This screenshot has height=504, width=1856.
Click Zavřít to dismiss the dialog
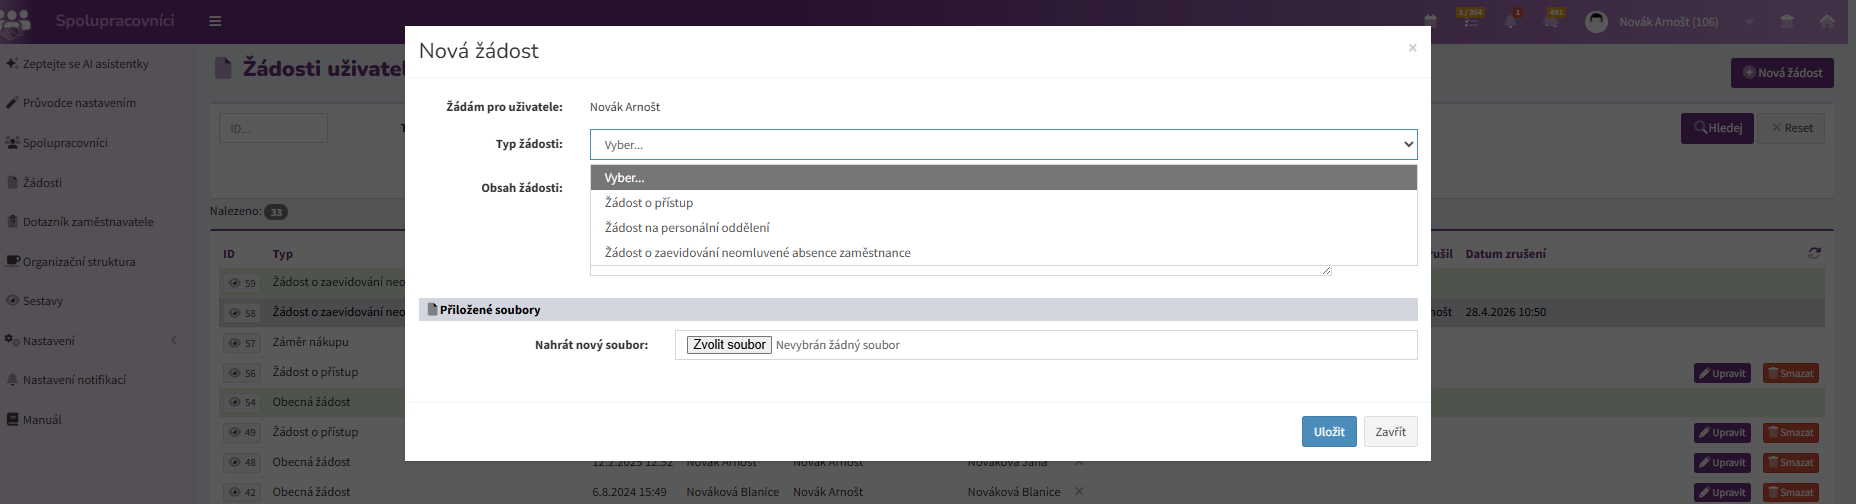(1390, 432)
